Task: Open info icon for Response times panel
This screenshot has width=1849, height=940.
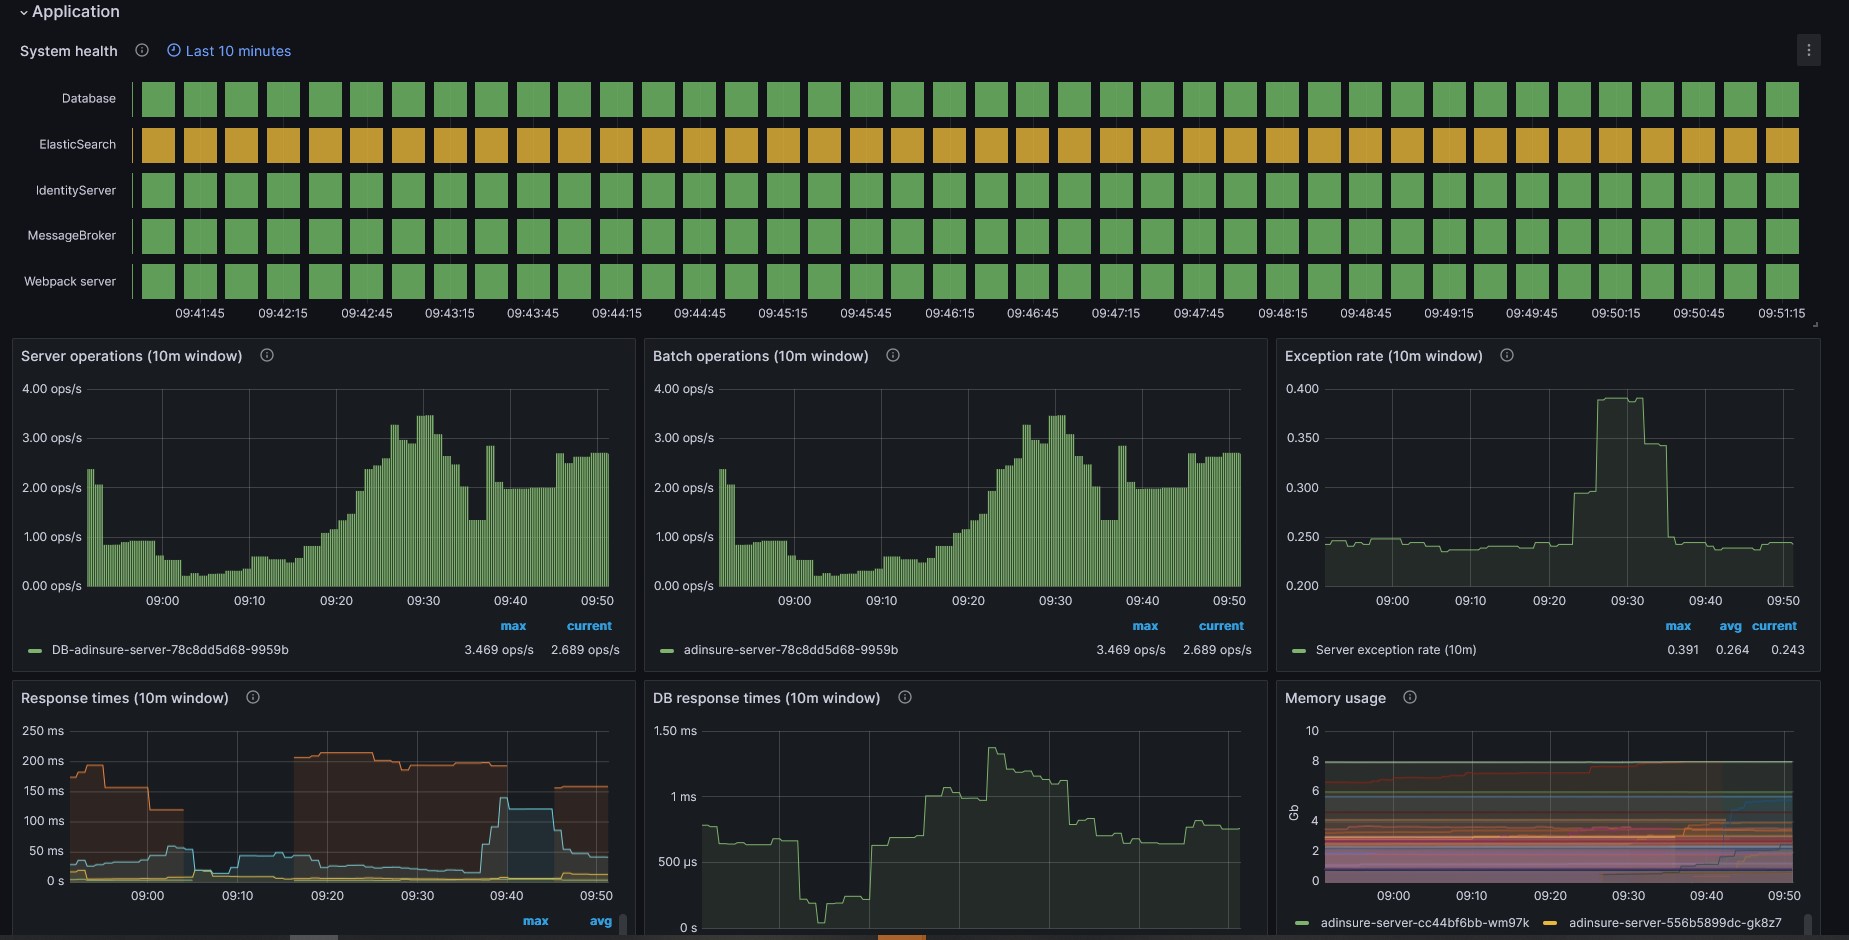Action: (x=253, y=697)
